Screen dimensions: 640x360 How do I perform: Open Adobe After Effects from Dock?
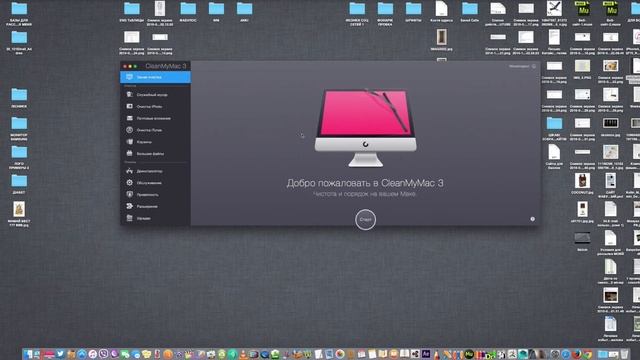[426, 354]
